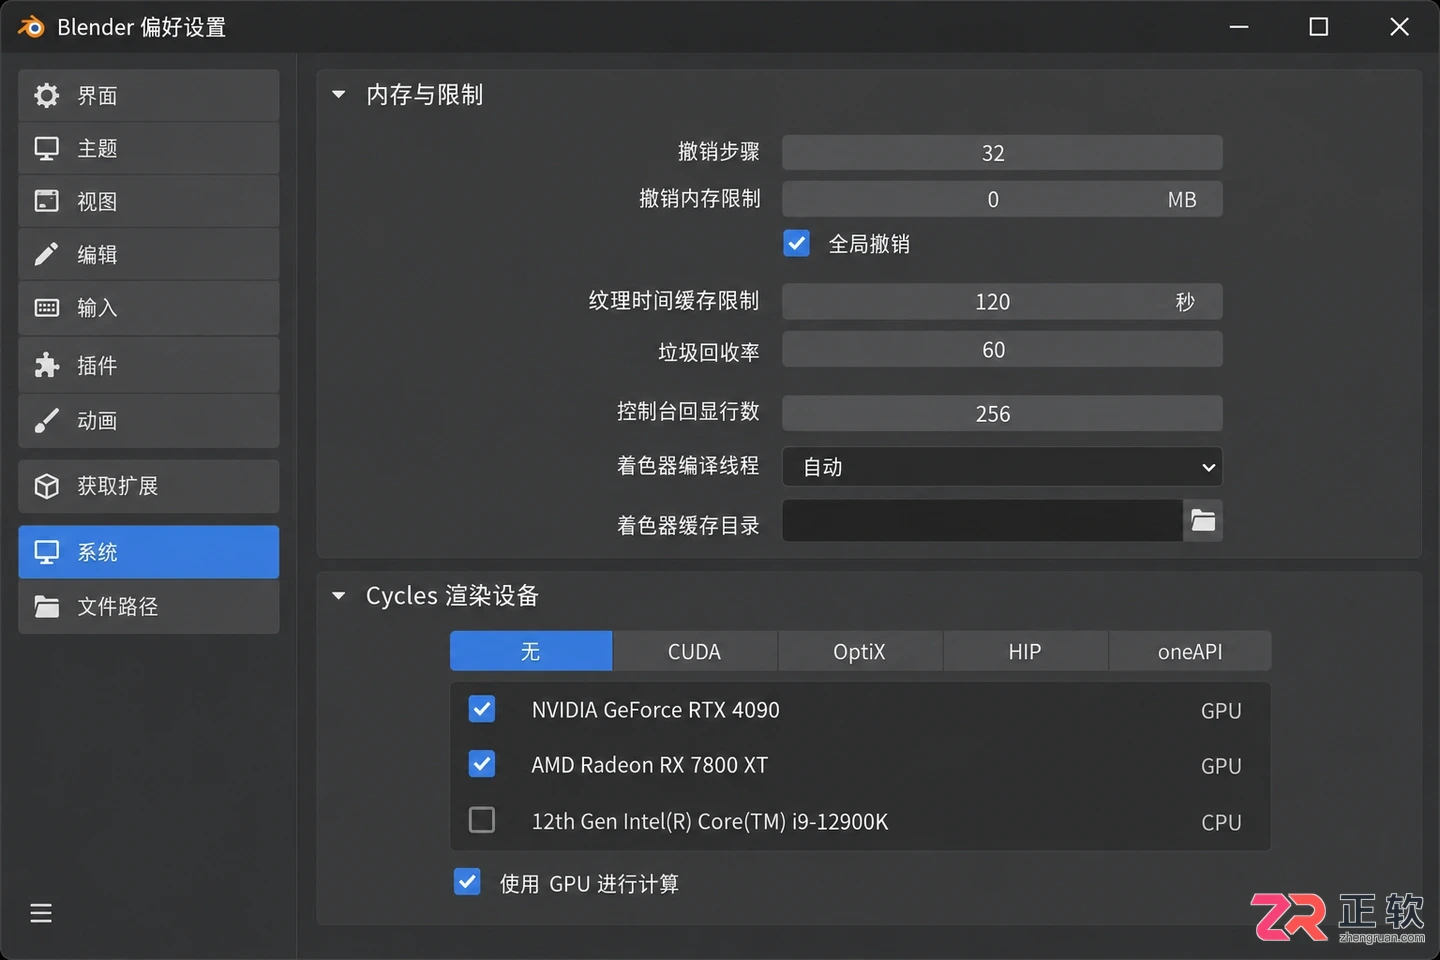
Task: Open the 文件路径 preferences section
Action: [x=149, y=607]
